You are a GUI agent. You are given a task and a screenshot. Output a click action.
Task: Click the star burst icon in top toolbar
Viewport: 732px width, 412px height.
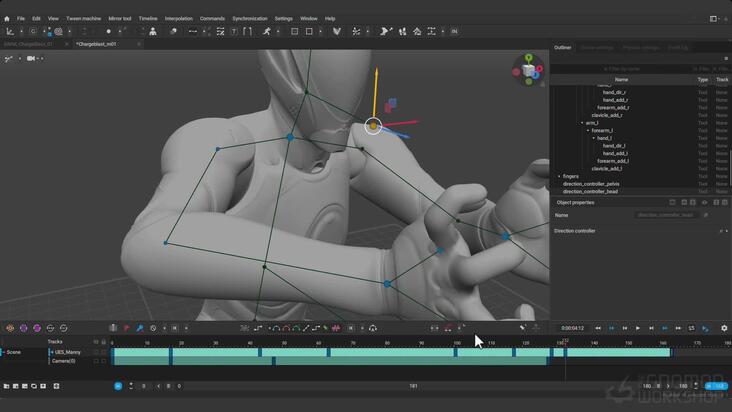356,32
